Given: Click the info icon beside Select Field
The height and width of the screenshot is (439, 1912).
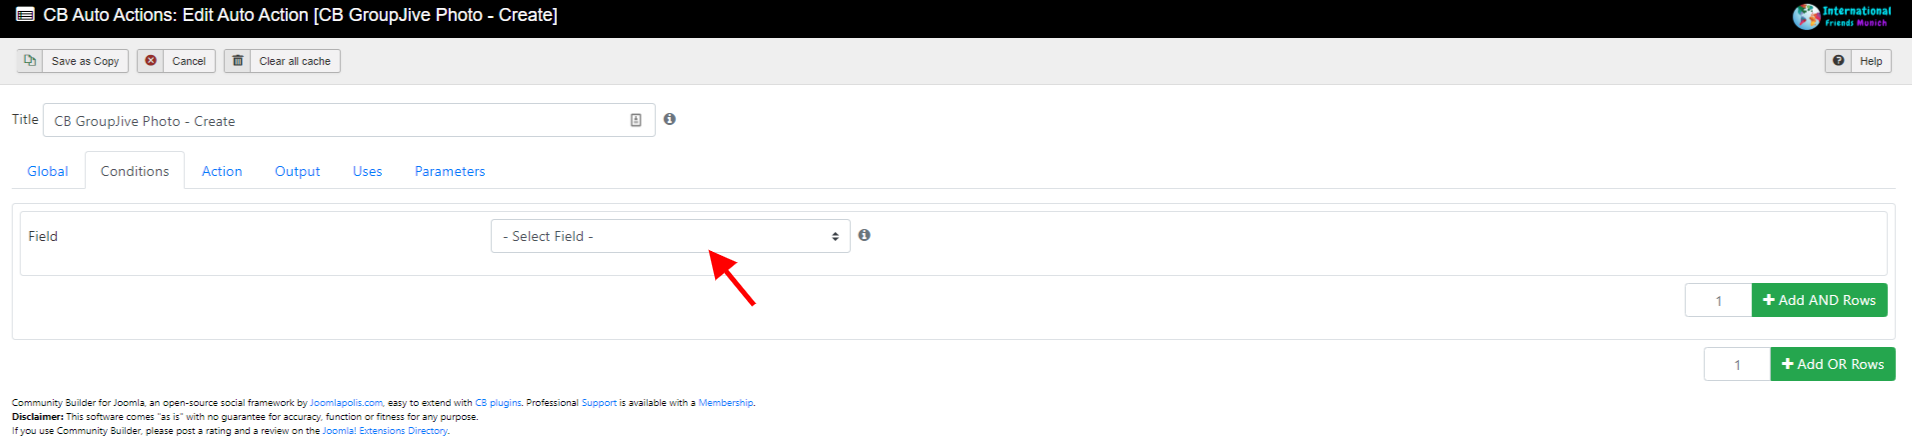Looking at the screenshot, I should click(865, 235).
